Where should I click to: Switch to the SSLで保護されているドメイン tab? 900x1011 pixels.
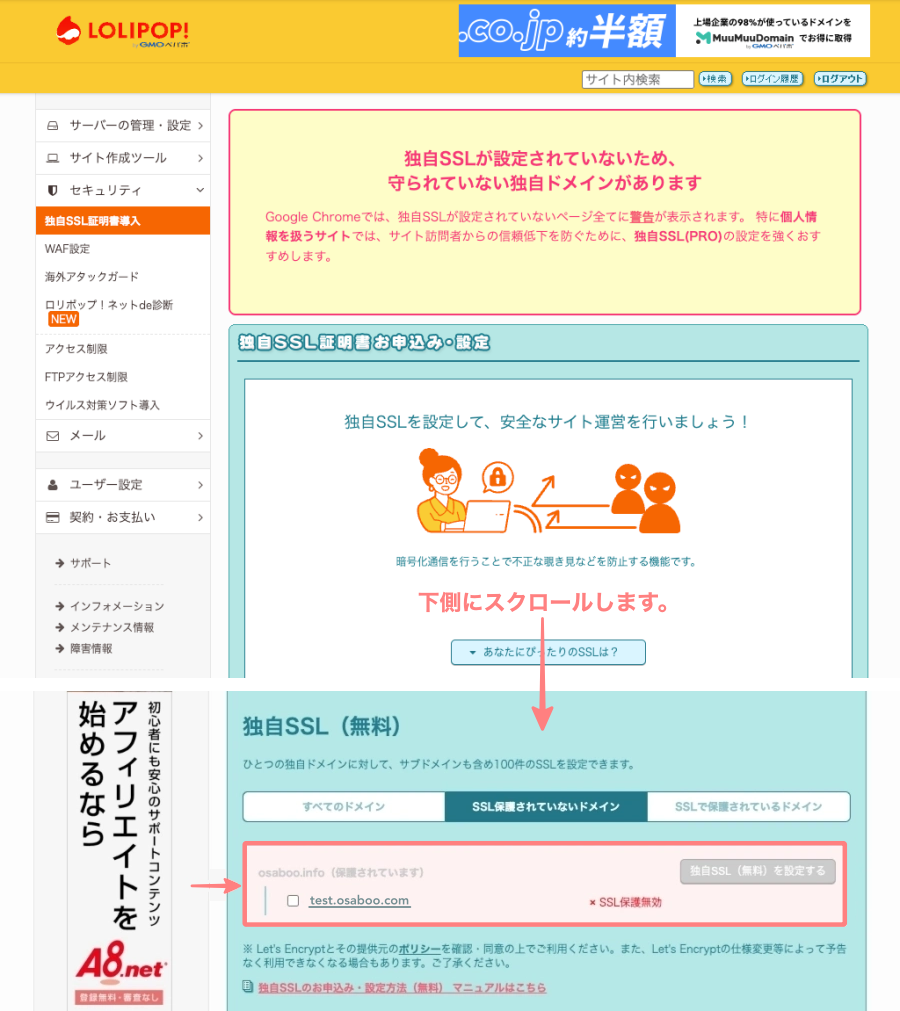click(748, 807)
